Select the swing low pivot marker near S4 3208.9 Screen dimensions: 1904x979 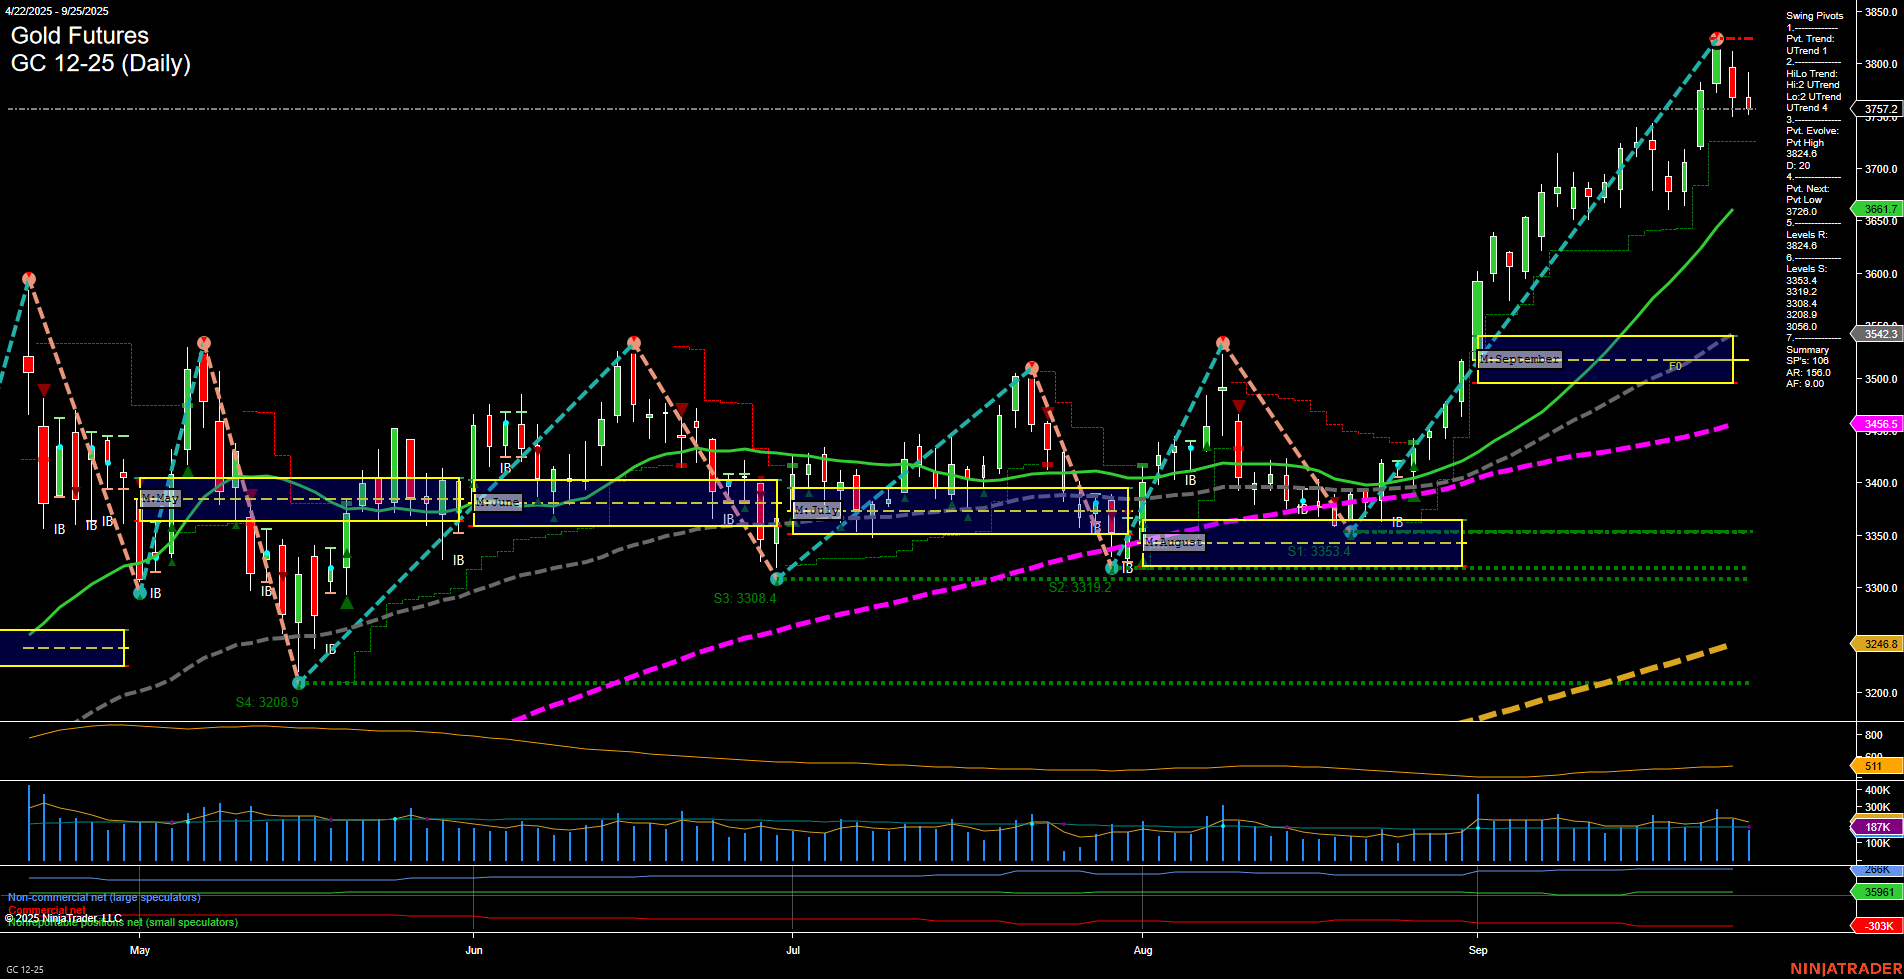tap(299, 683)
